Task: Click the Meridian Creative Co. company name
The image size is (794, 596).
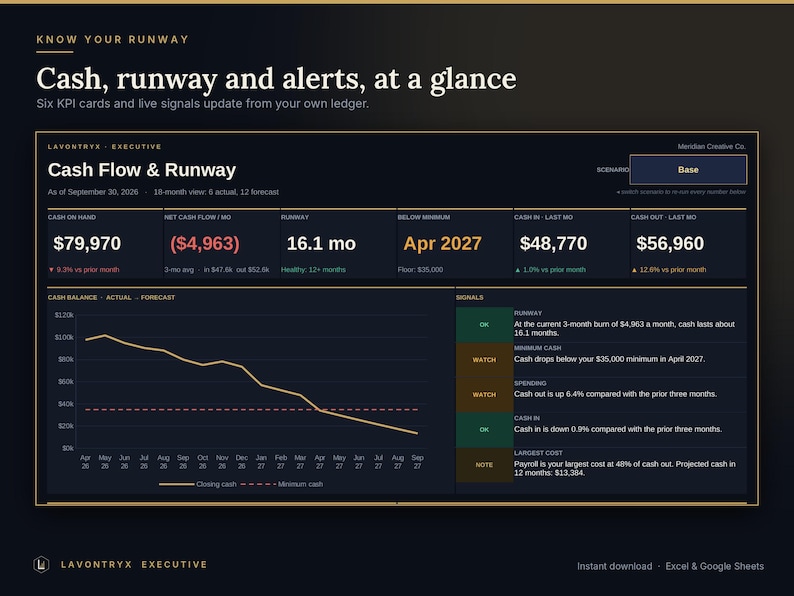Action: tap(711, 146)
